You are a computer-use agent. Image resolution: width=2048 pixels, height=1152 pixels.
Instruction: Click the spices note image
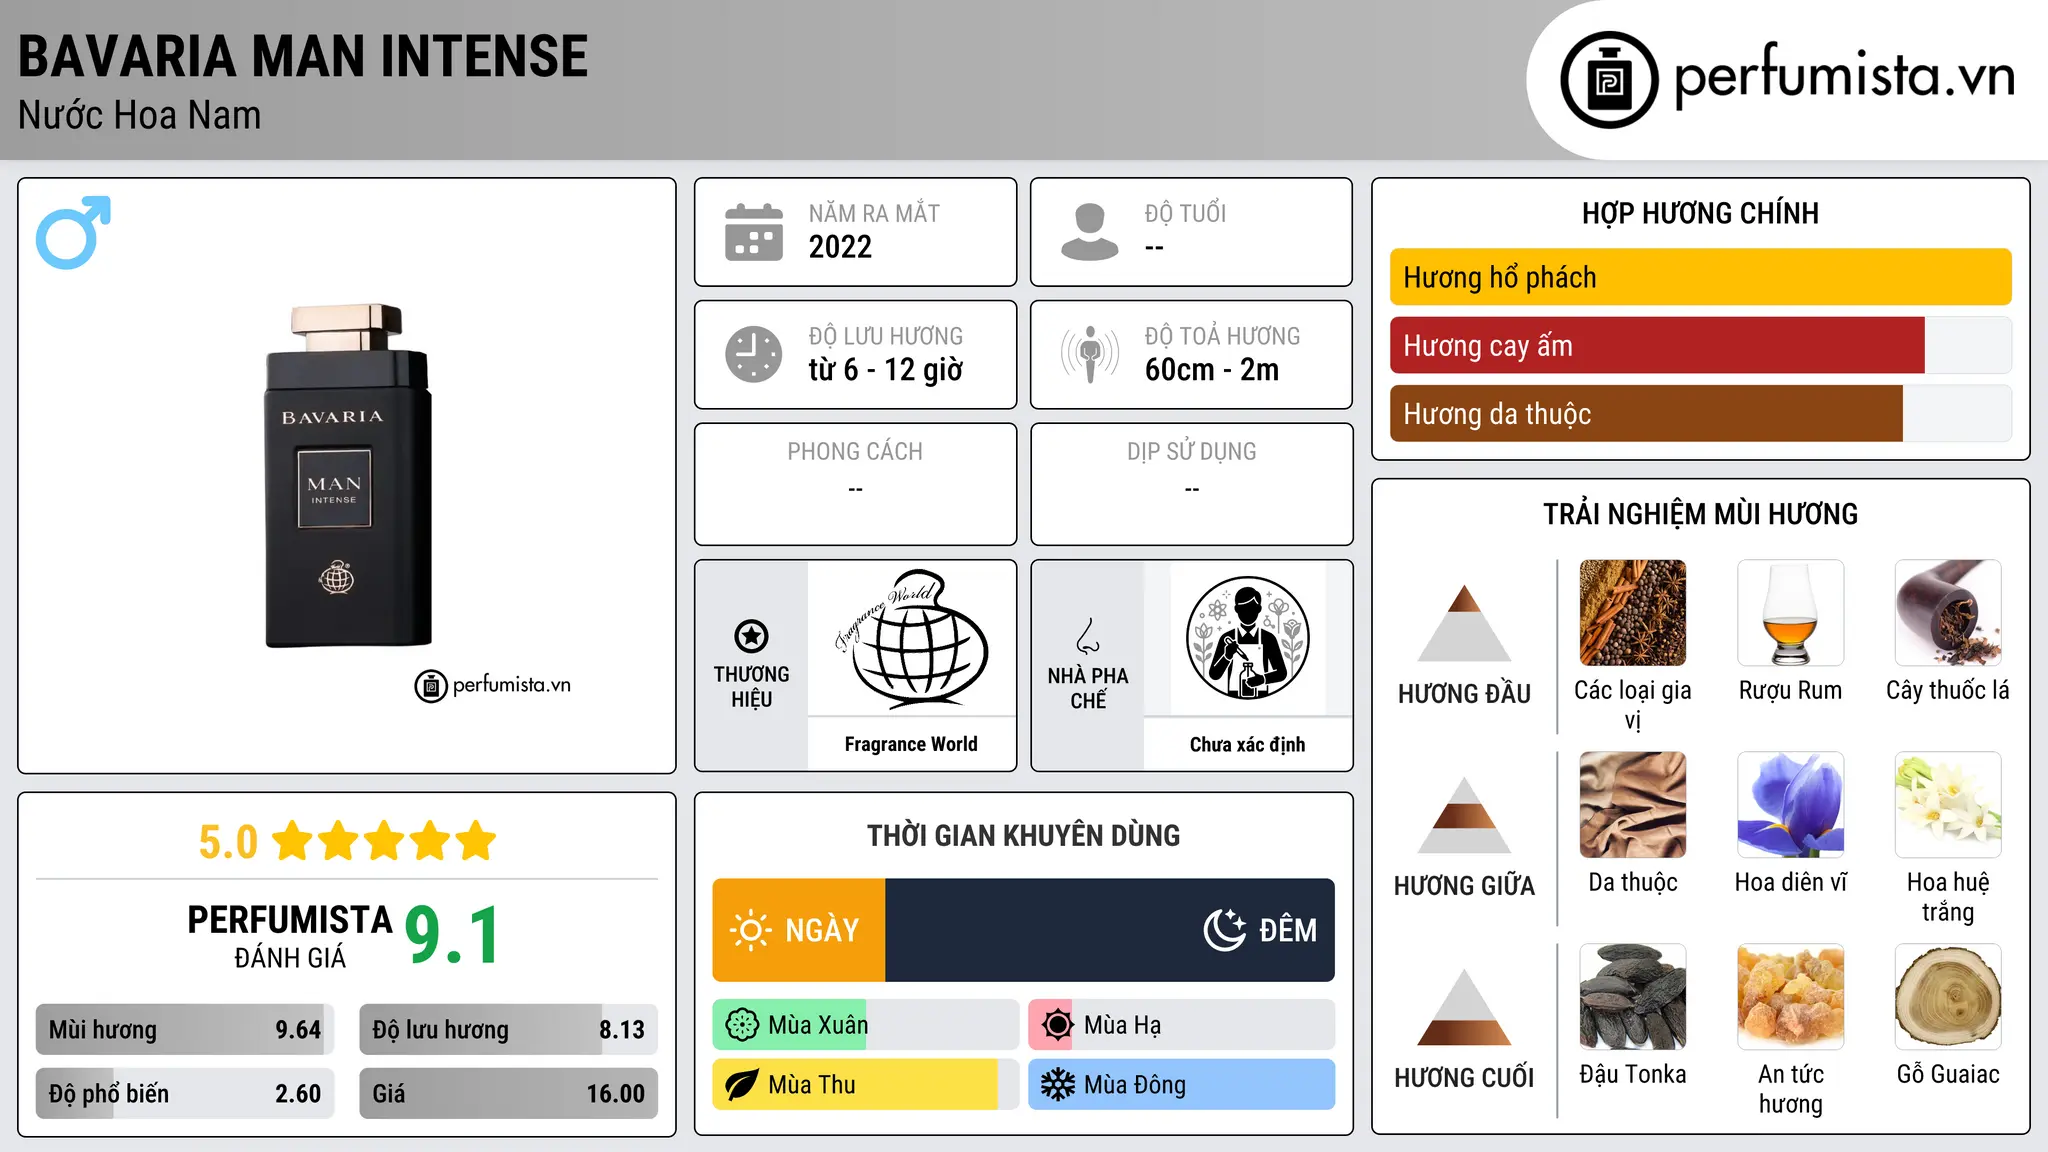pos(1633,613)
